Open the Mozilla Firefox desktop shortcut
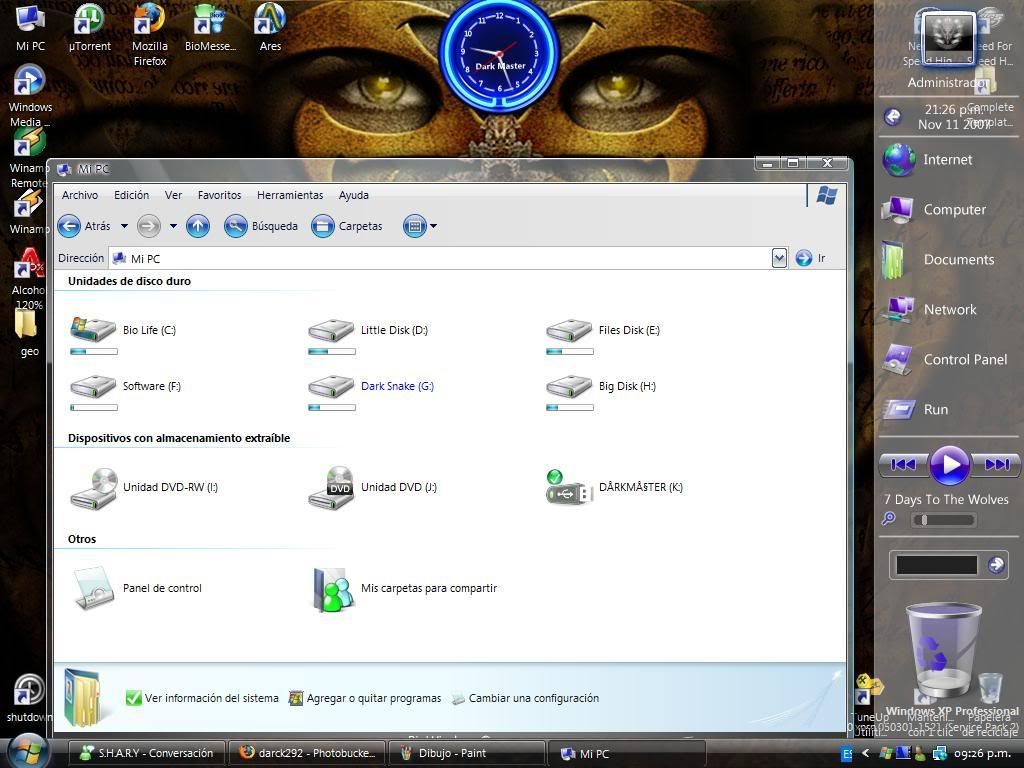This screenshot has height=768, width=1024. coord(150,35)
